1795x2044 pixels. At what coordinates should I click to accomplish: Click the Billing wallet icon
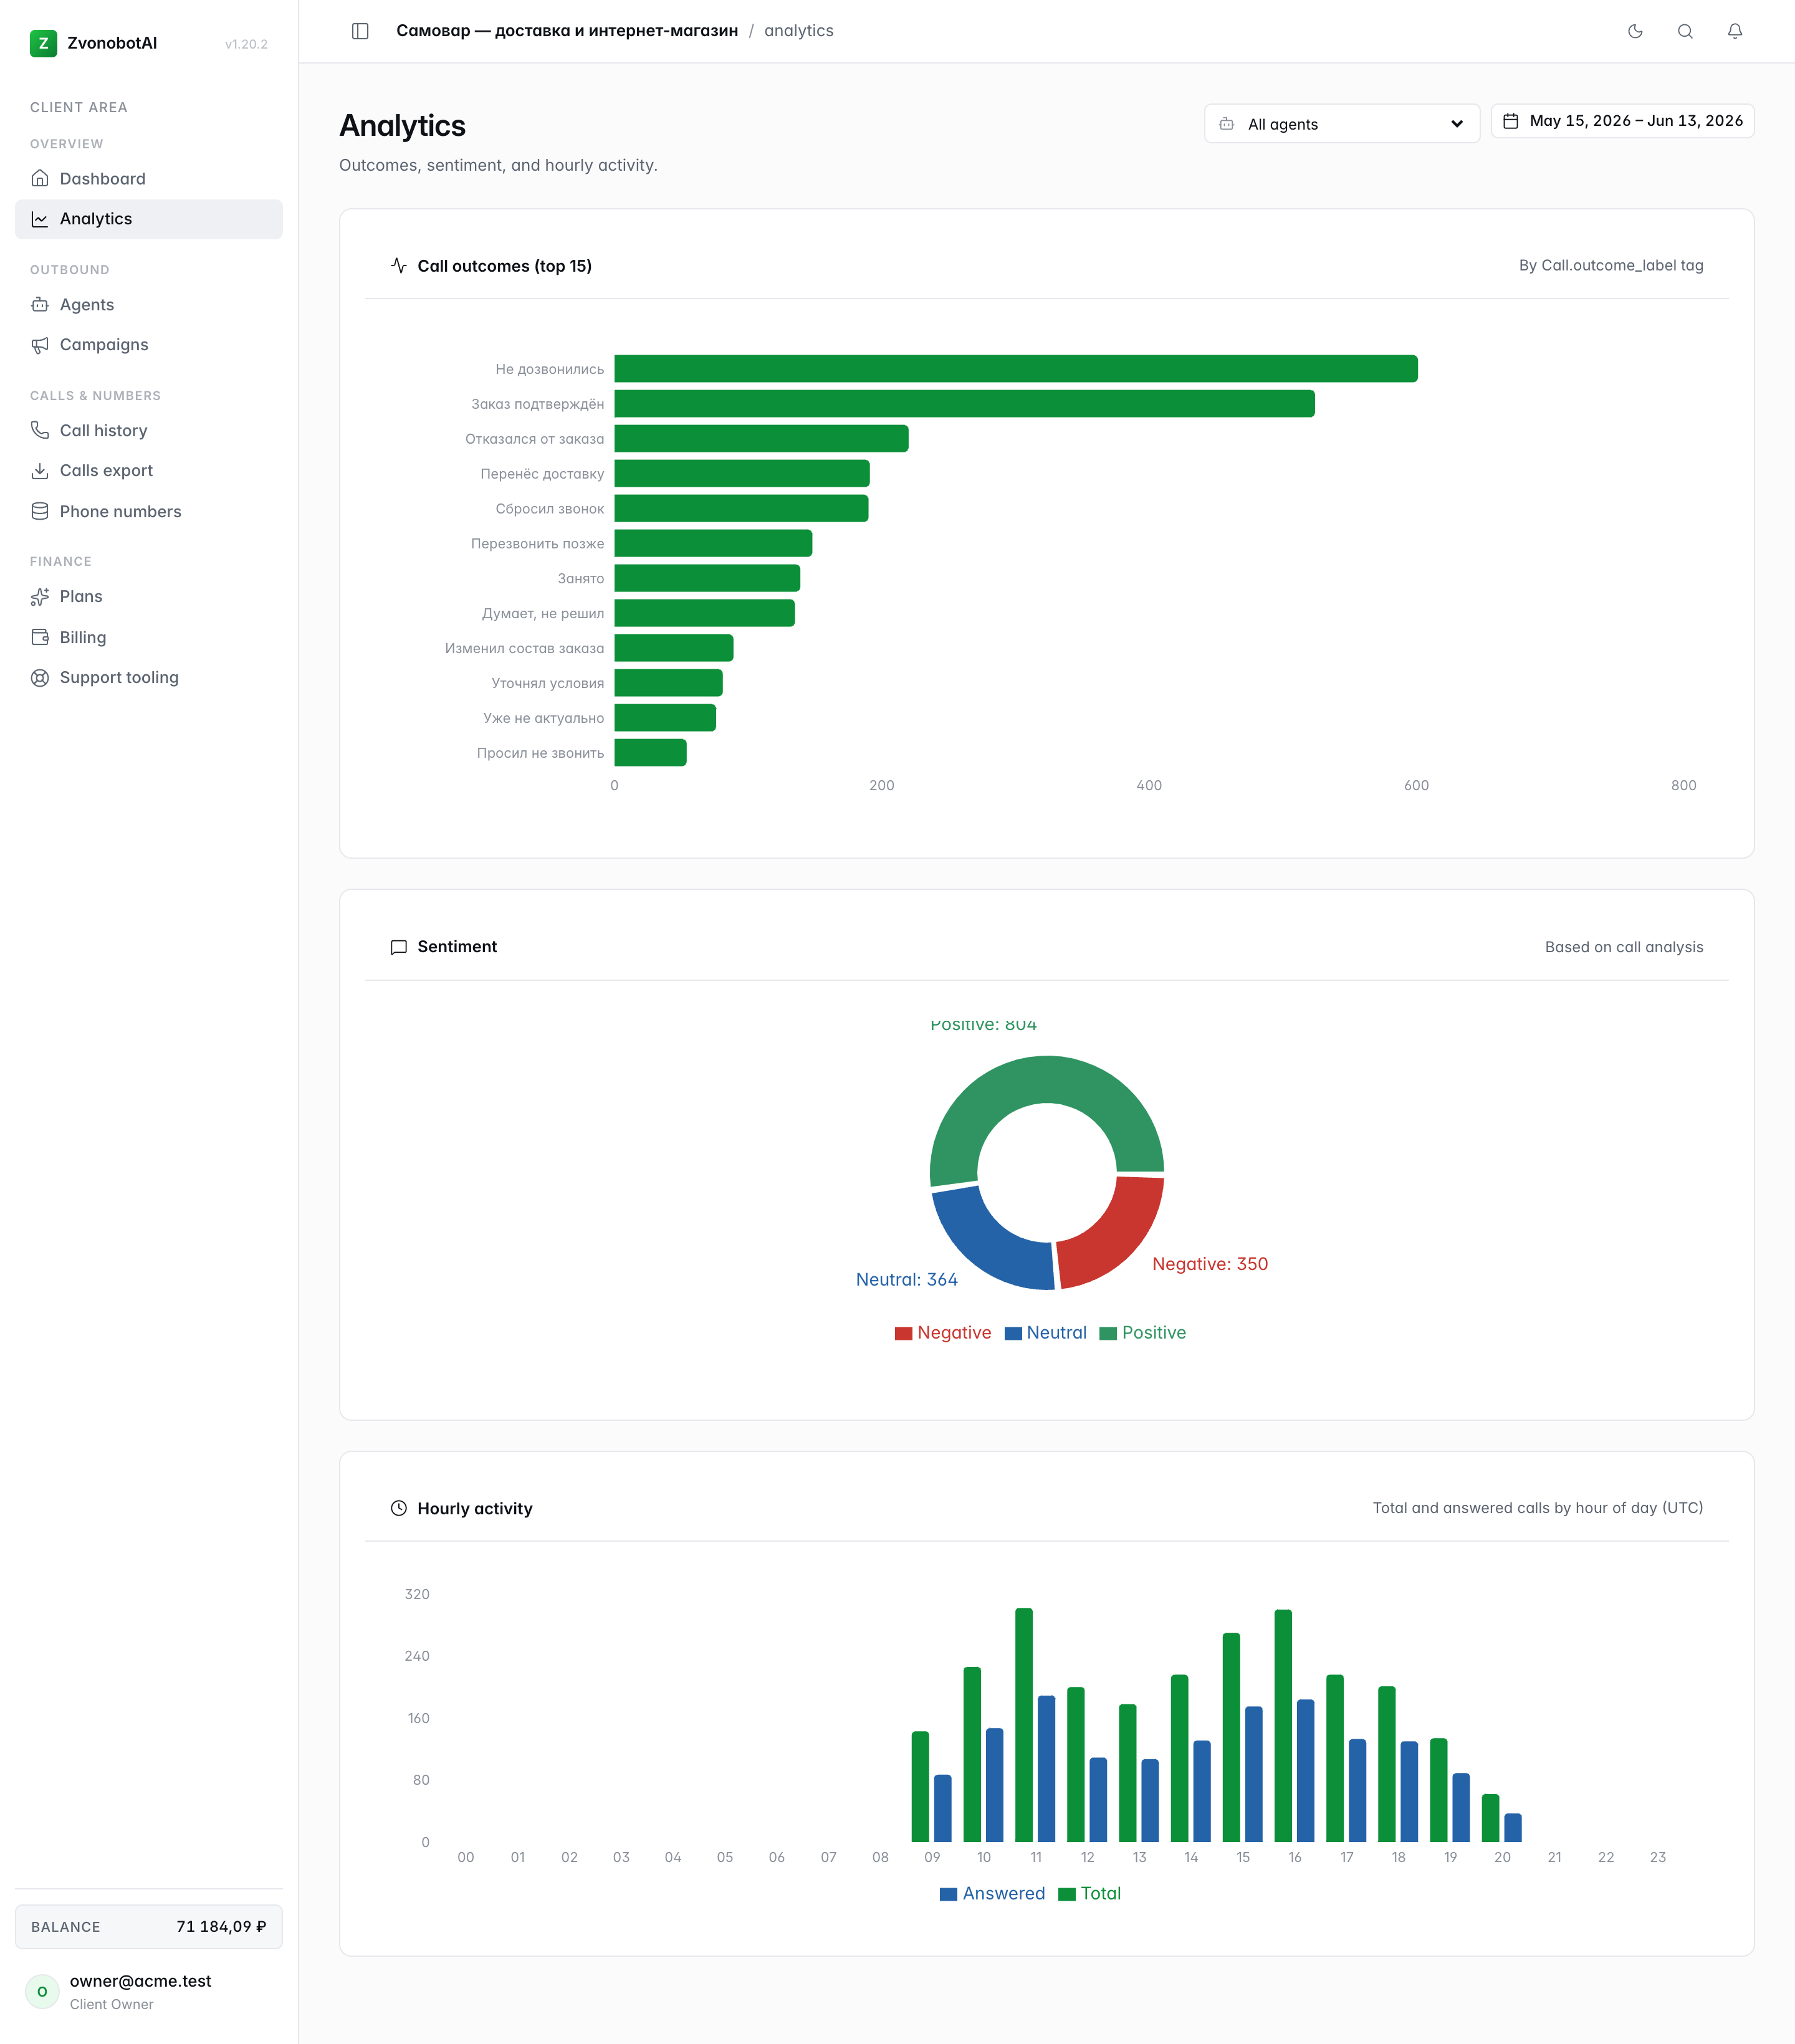[40, 637]
